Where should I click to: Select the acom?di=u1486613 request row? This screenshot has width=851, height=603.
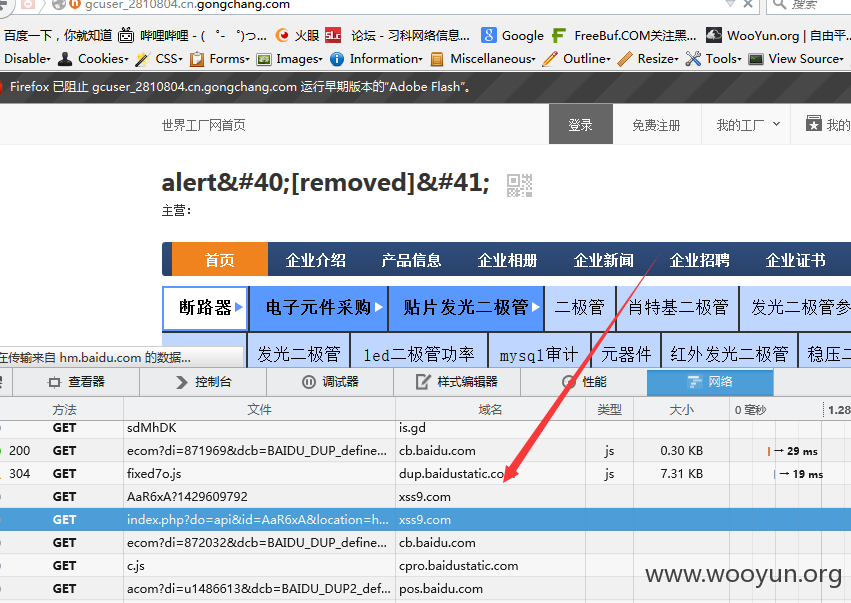(x=426, y=588)
